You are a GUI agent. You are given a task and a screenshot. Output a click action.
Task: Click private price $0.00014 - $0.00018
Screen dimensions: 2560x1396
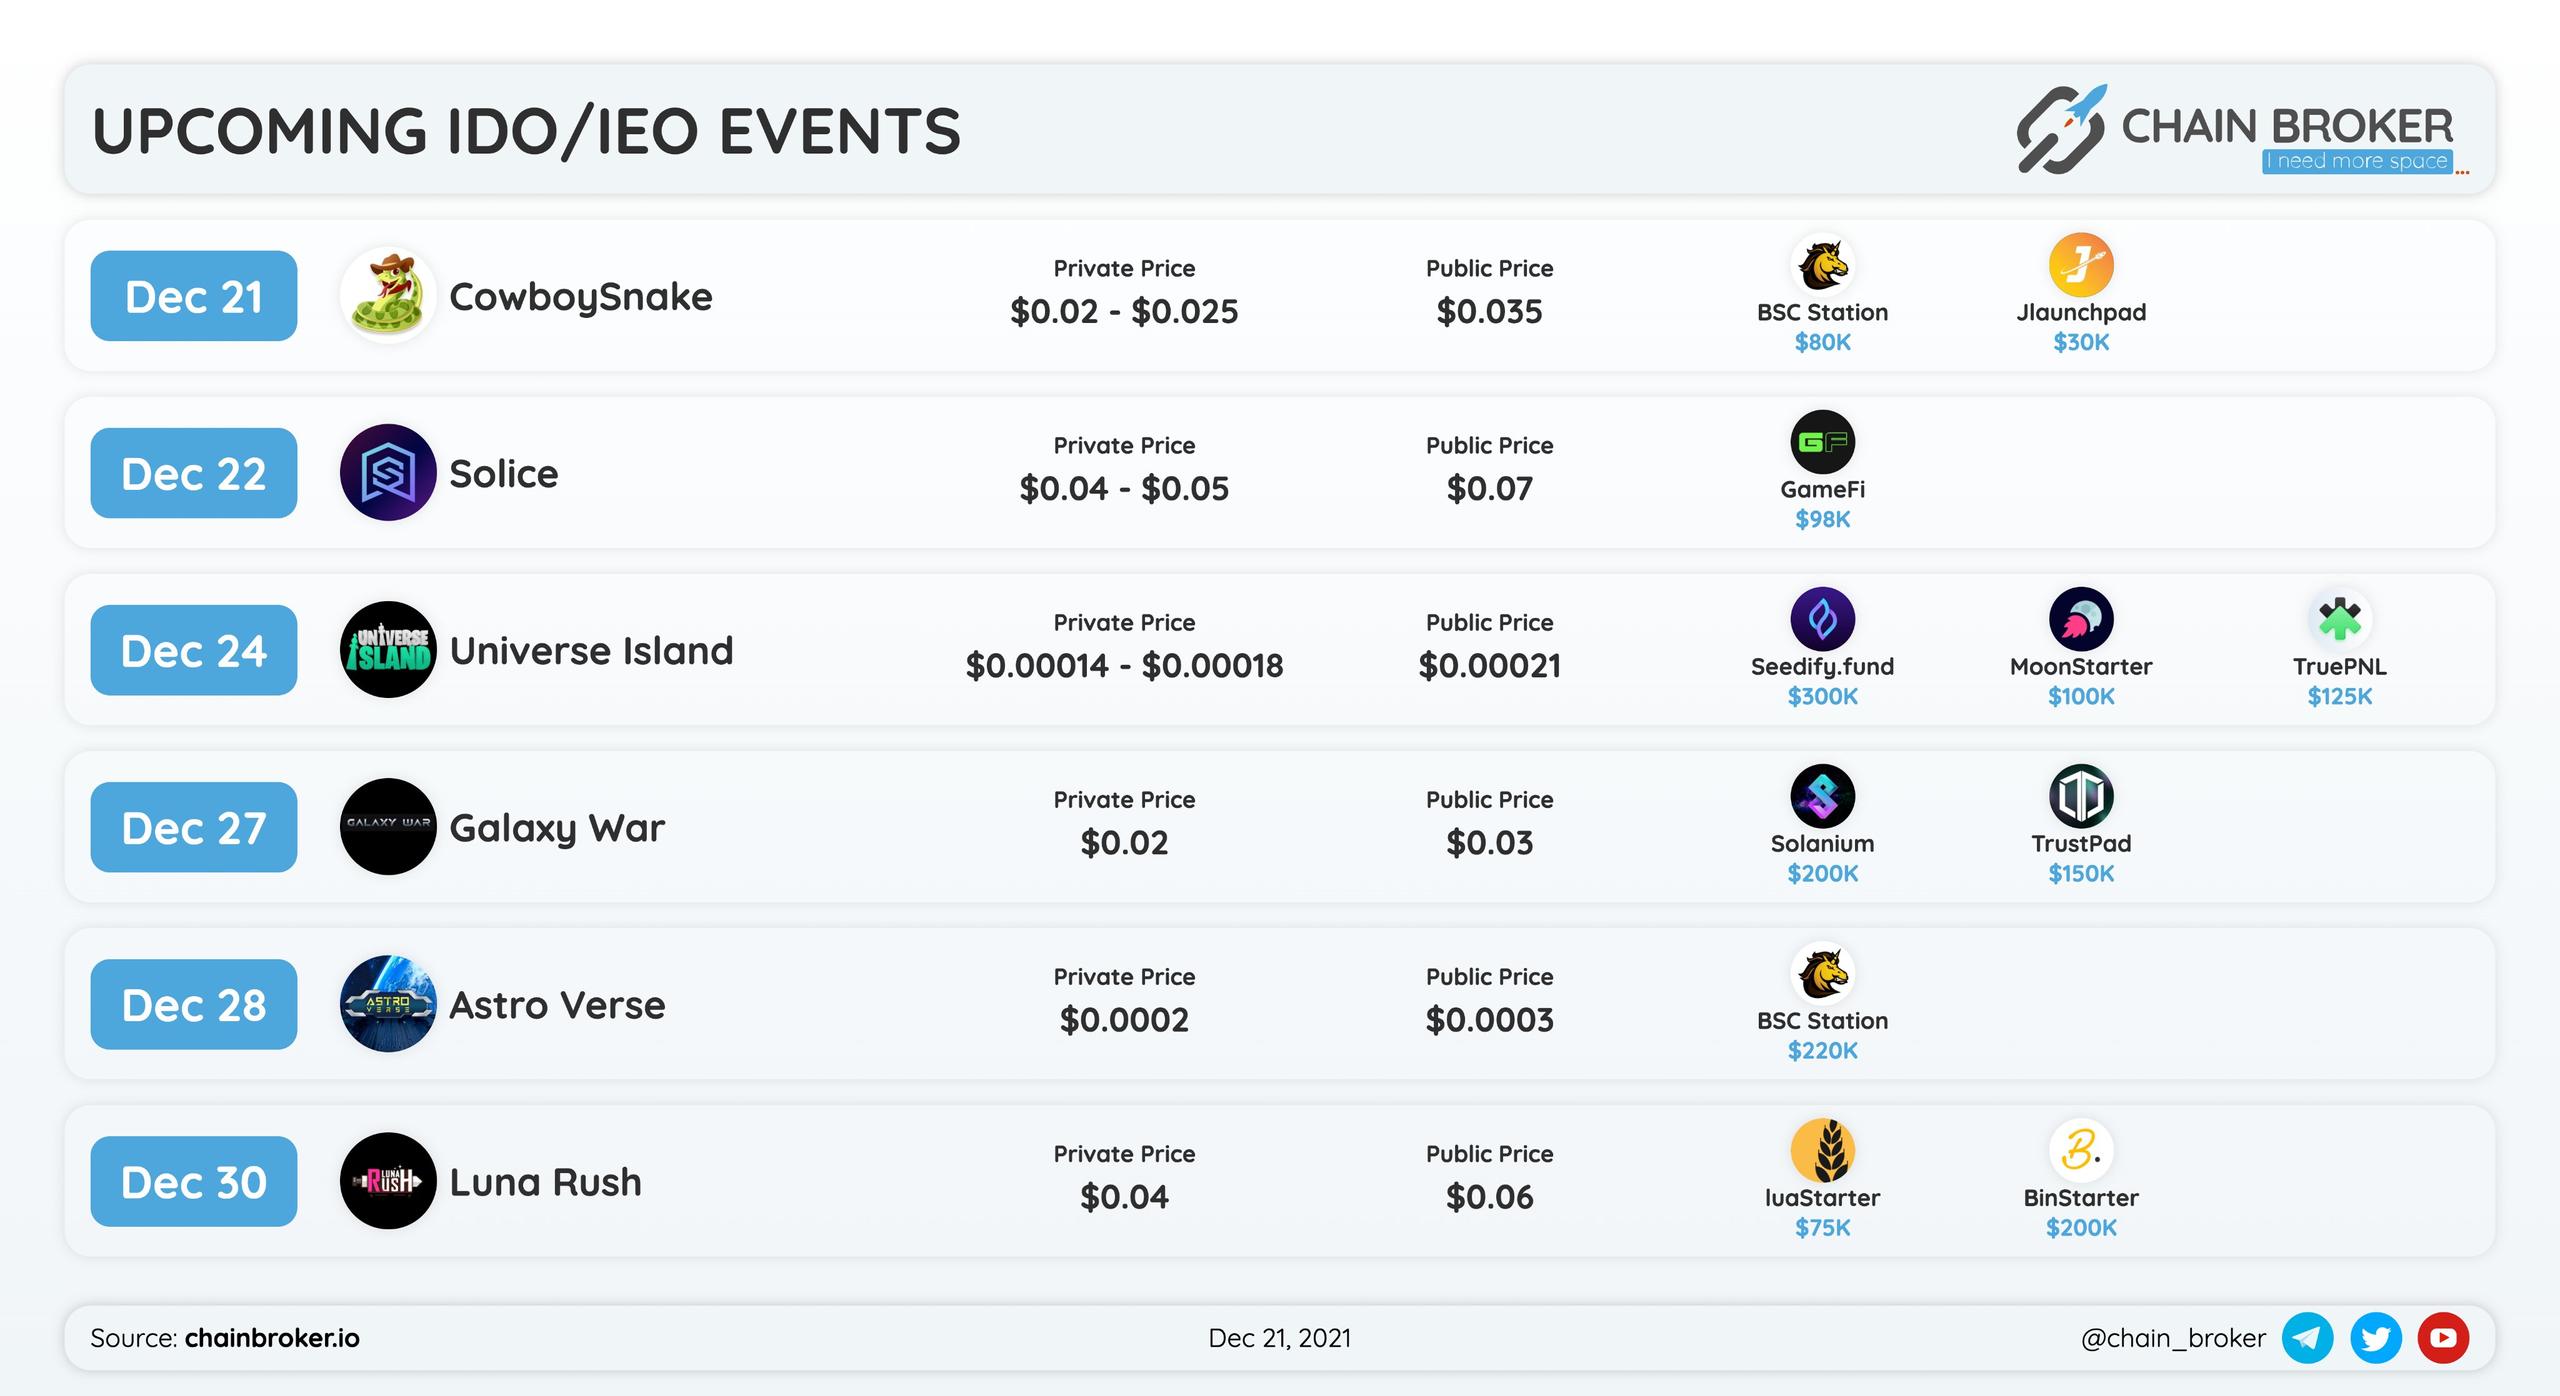(1124, 665)
